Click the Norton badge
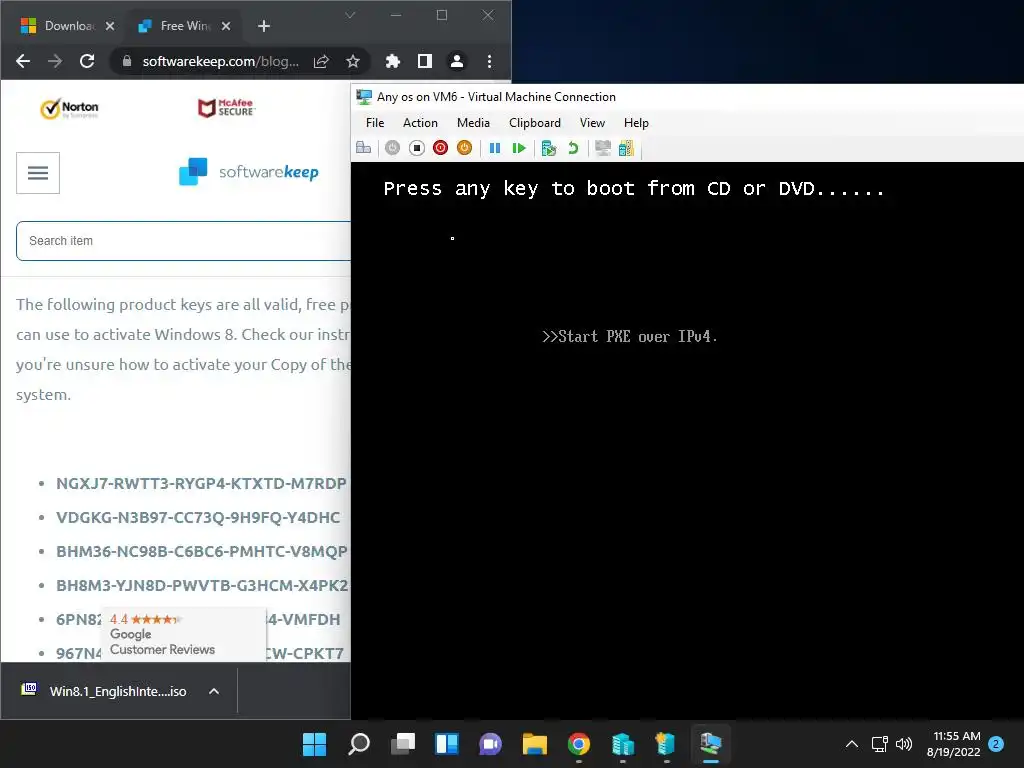 [x=69, y=108]
